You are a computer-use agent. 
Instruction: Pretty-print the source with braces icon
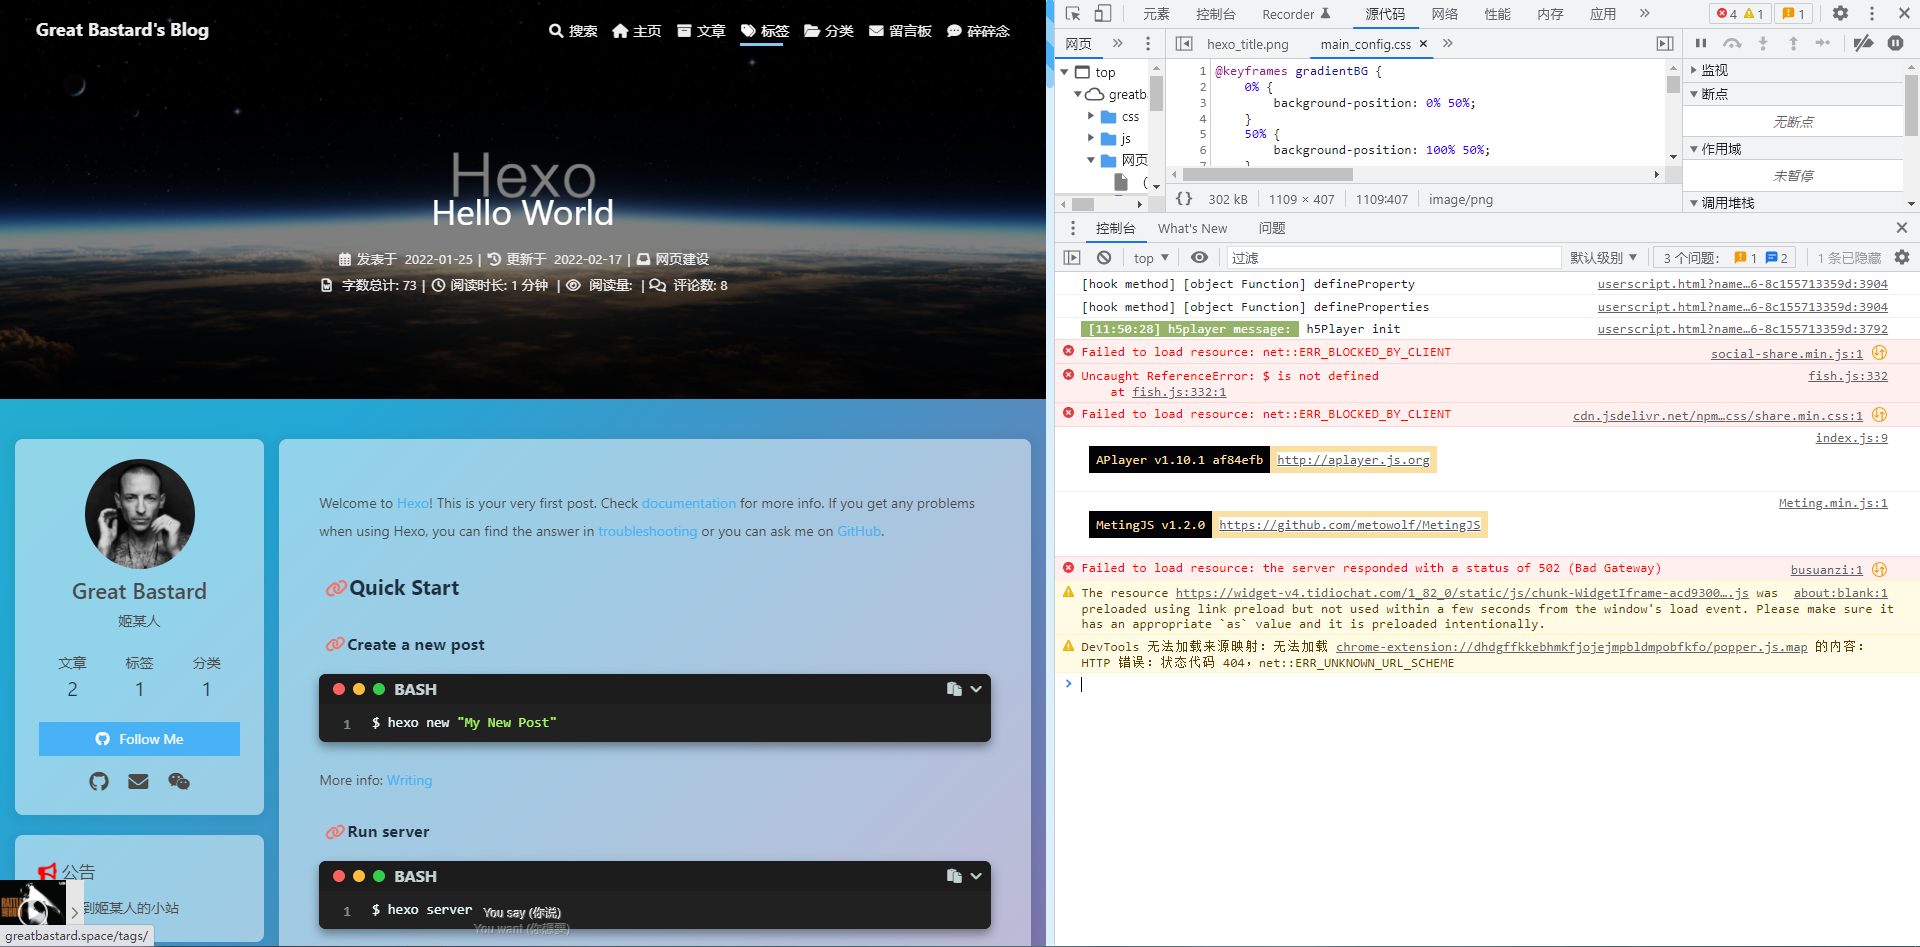pos(1184,199)
